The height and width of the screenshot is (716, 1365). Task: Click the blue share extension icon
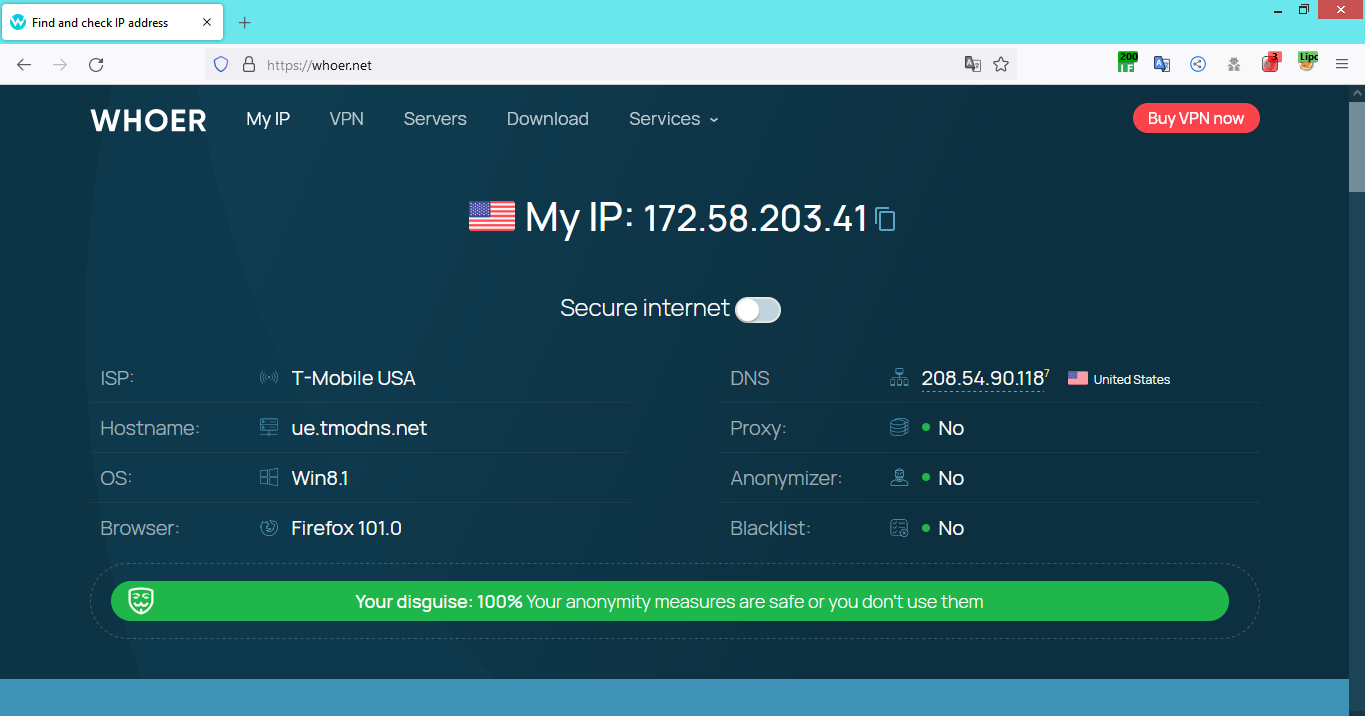1198,64
